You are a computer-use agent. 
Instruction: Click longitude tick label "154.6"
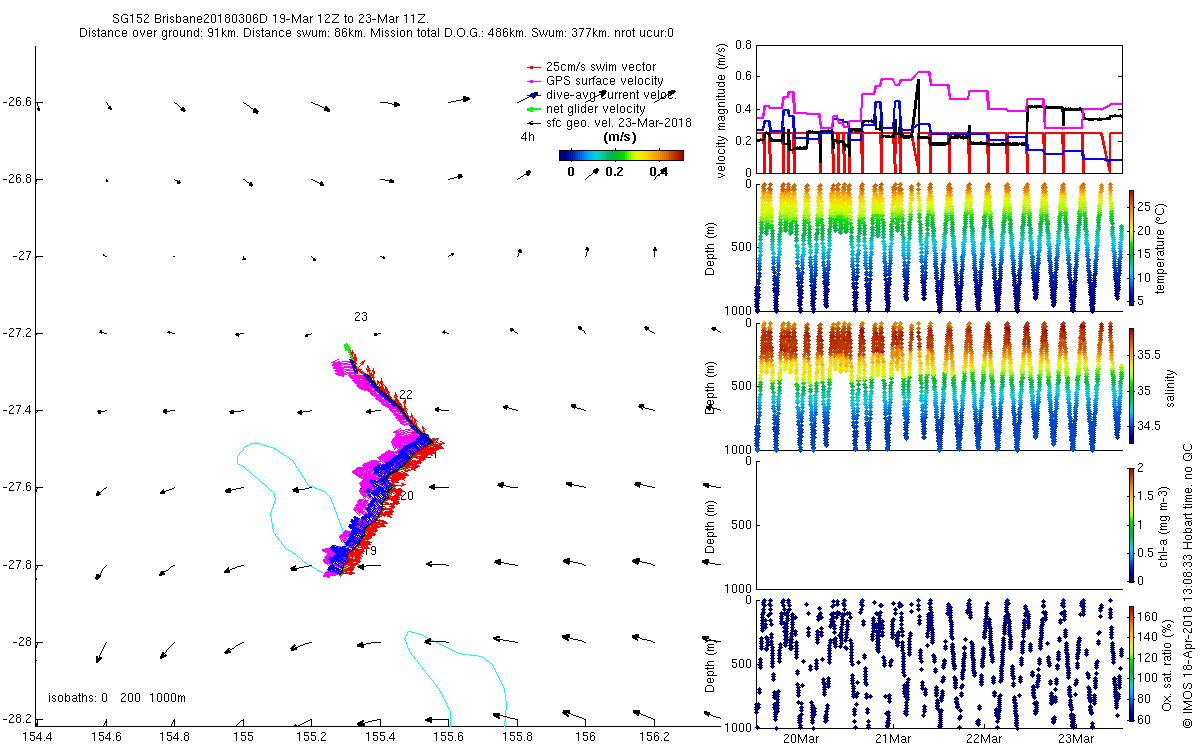click(106, 737)
